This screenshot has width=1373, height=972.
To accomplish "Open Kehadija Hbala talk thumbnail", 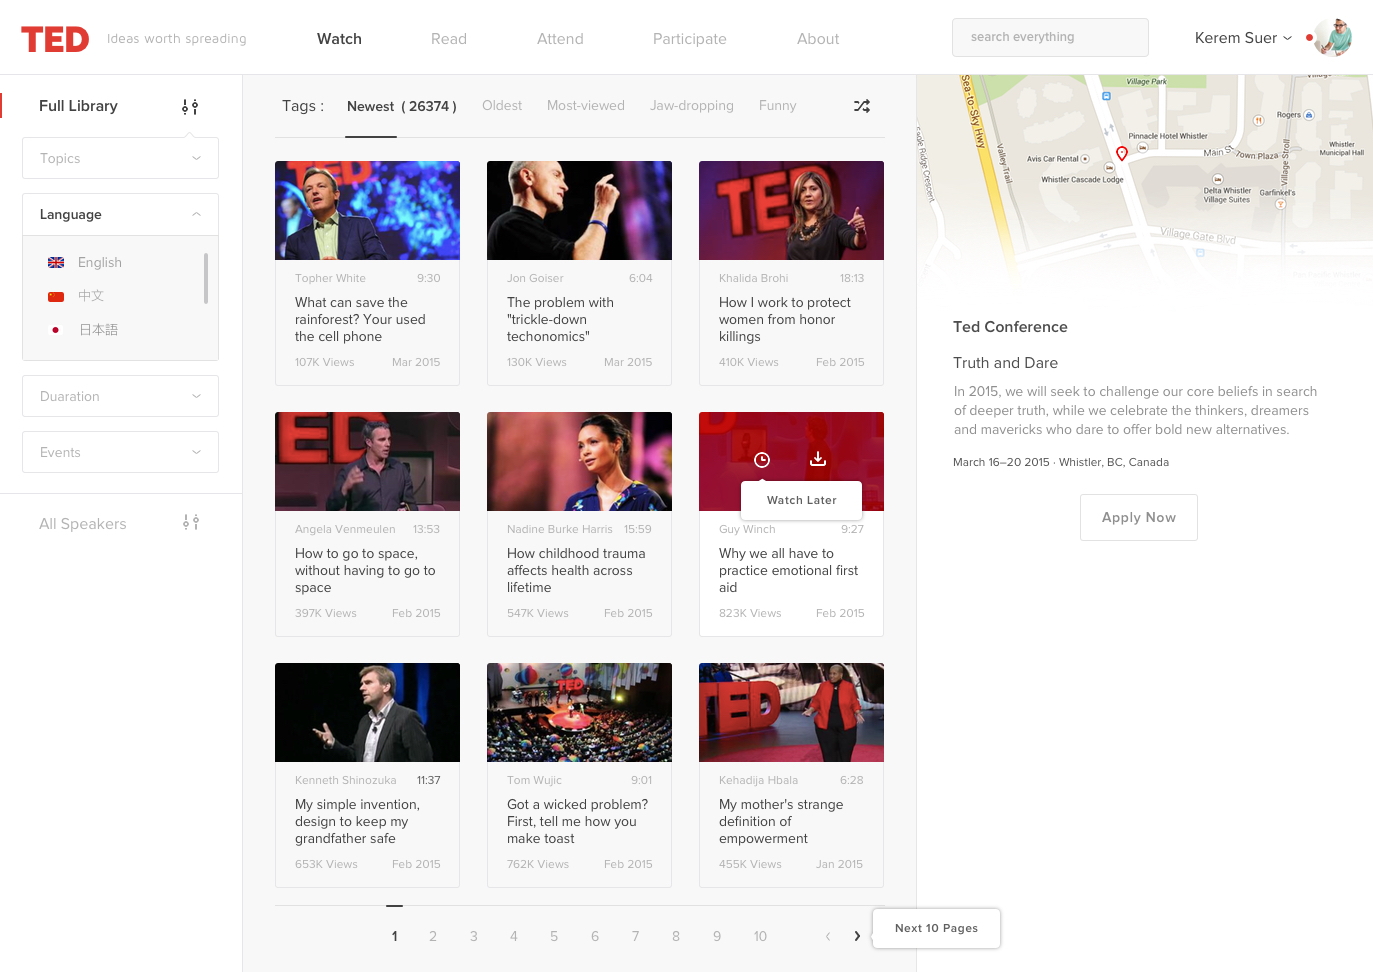I will 791,712.
